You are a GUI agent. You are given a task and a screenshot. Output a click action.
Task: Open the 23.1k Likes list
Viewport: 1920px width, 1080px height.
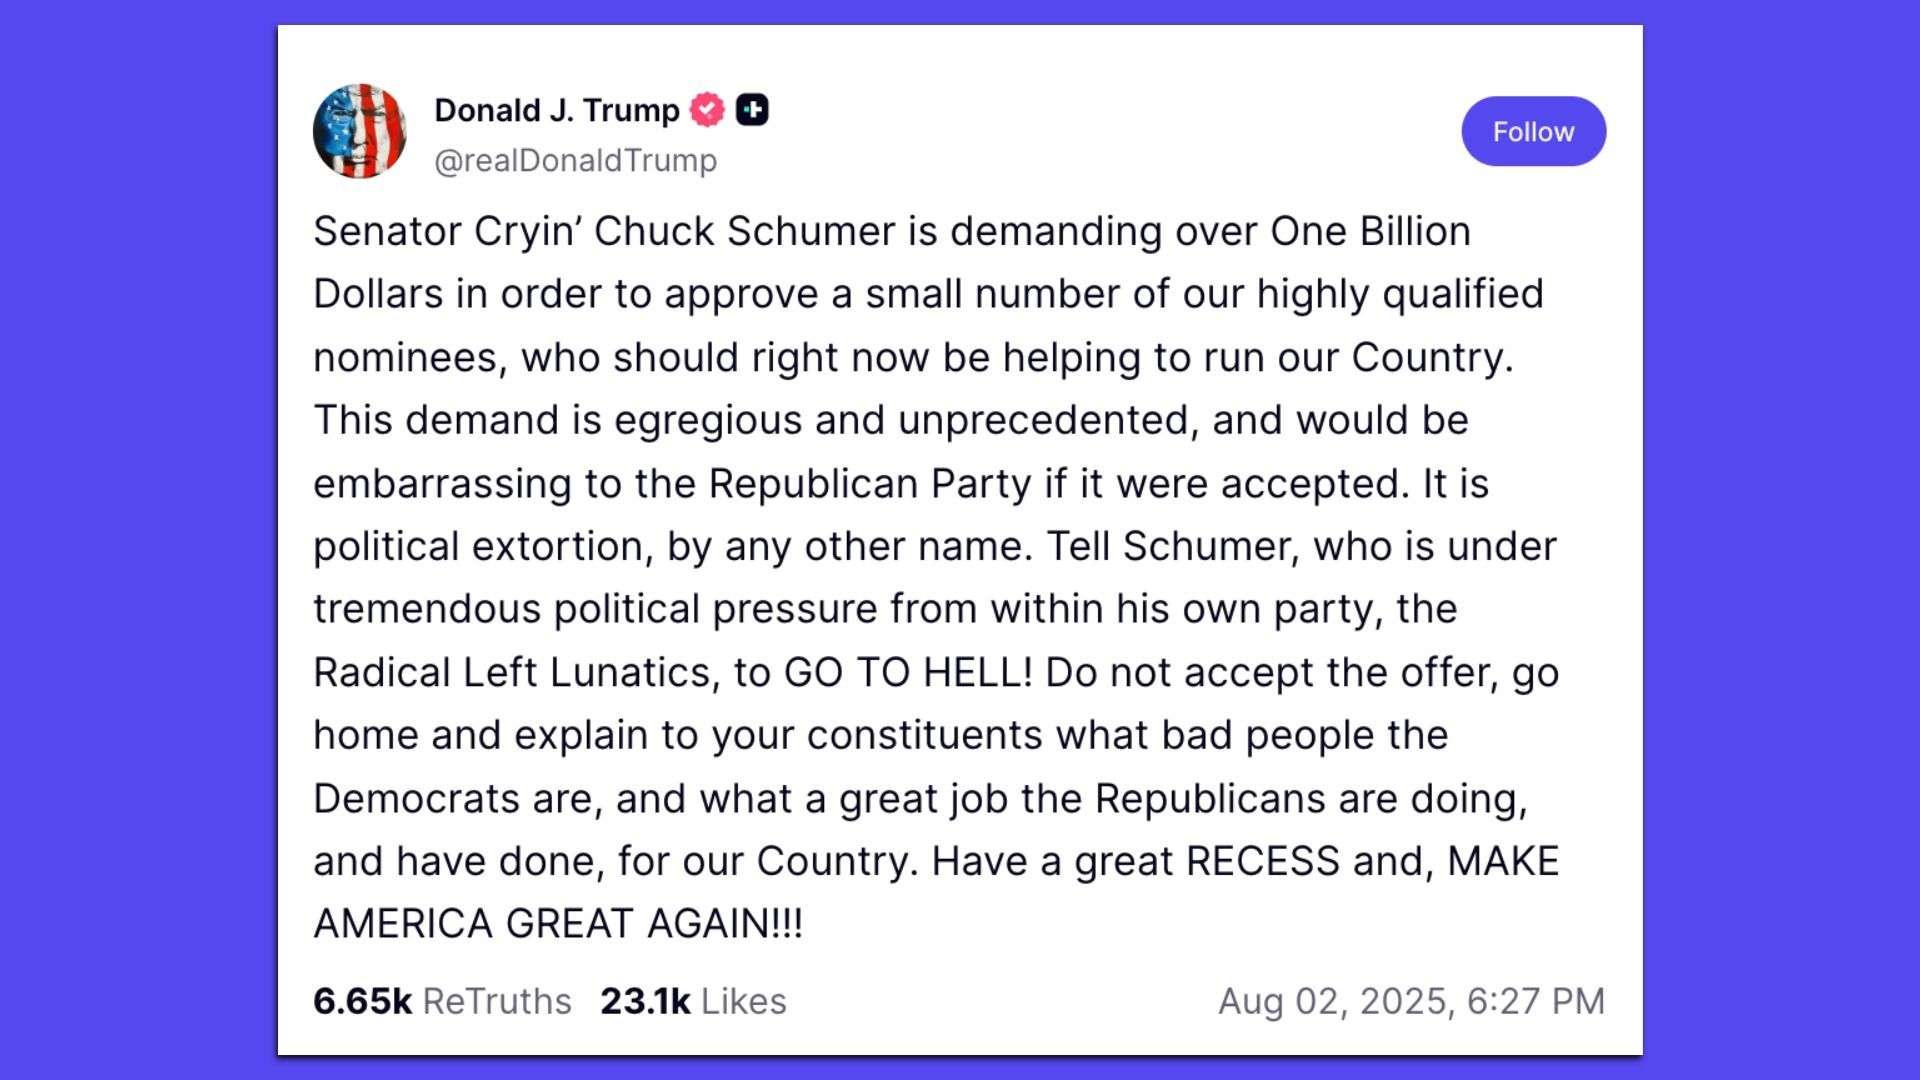[x=695, y=1001]
